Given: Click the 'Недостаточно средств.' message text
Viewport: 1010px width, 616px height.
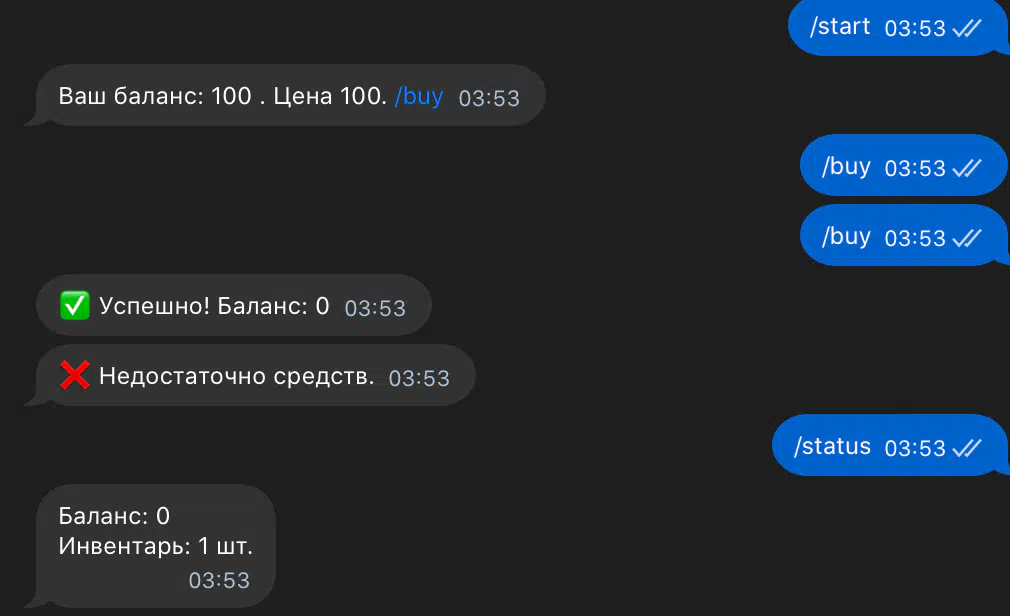Looking at the screenshot, I should (x=236, y=376).
